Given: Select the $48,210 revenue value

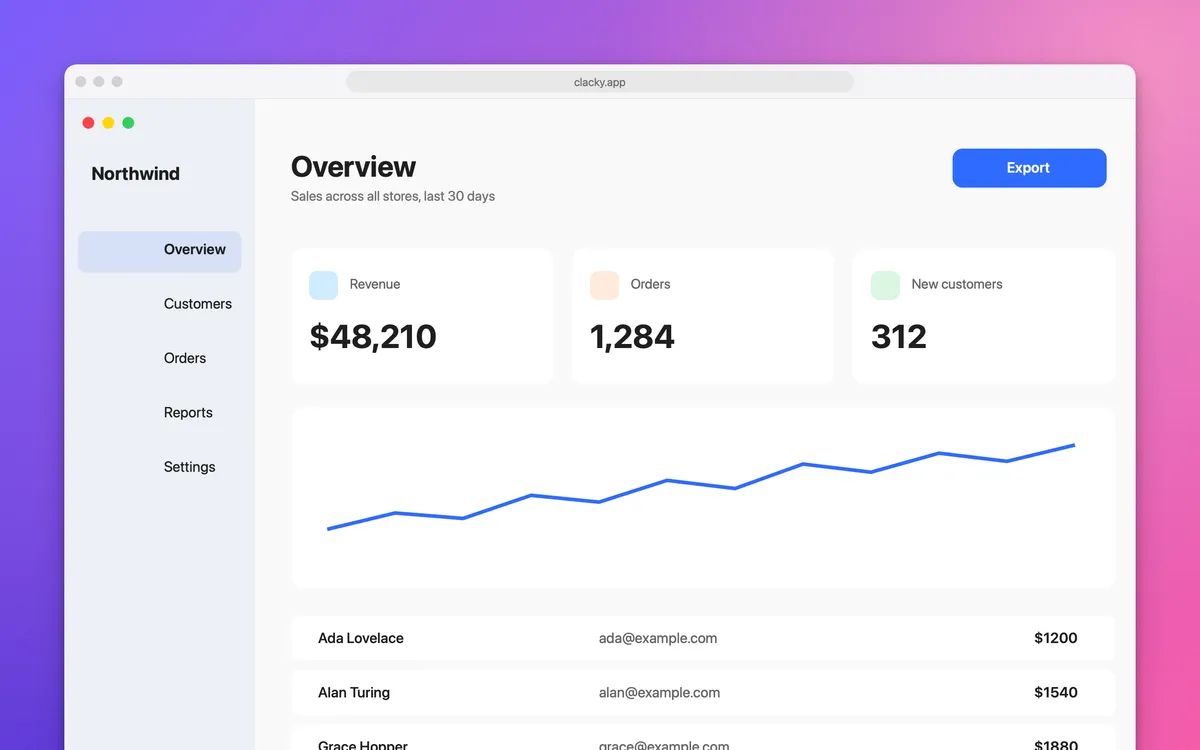Looking at the screenshot, I should [373, 336].
